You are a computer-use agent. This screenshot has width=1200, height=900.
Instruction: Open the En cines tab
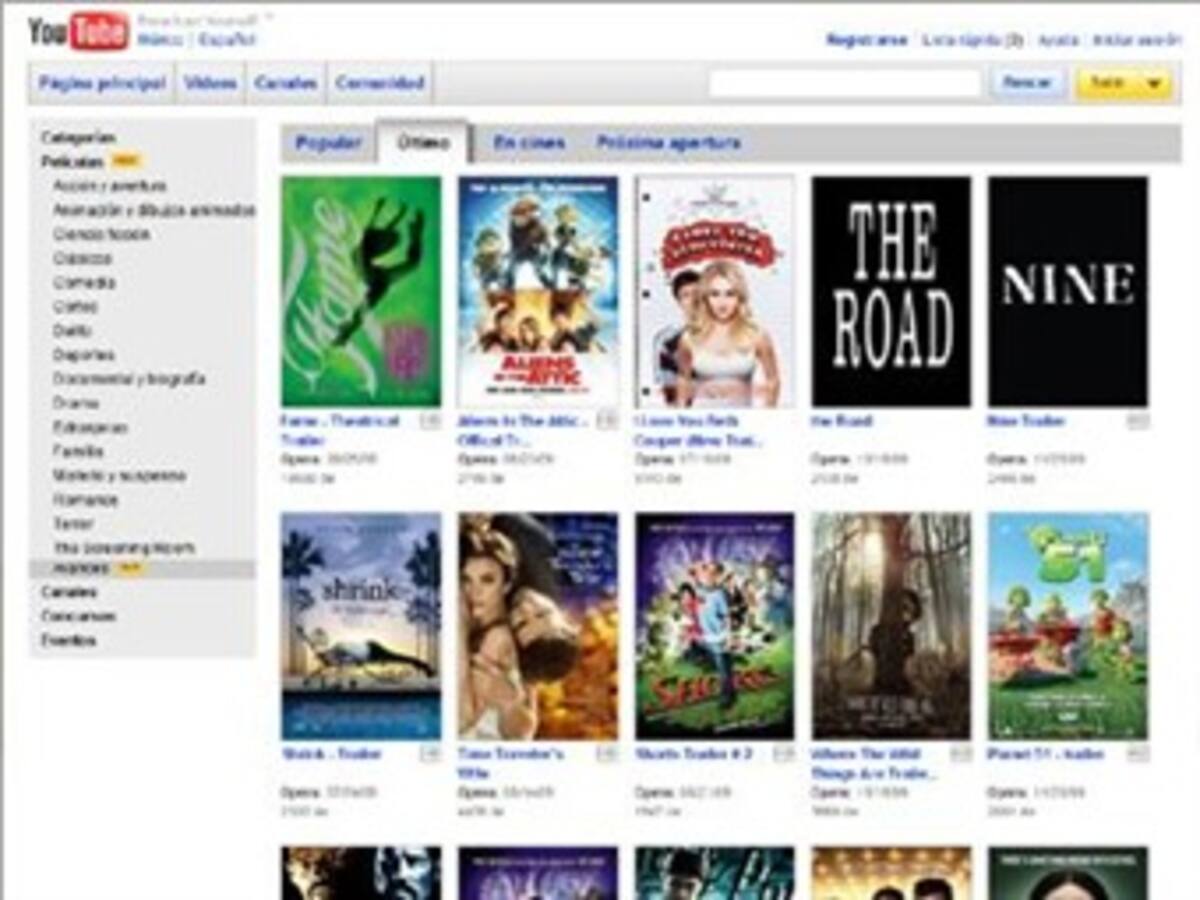coord(529,143)
